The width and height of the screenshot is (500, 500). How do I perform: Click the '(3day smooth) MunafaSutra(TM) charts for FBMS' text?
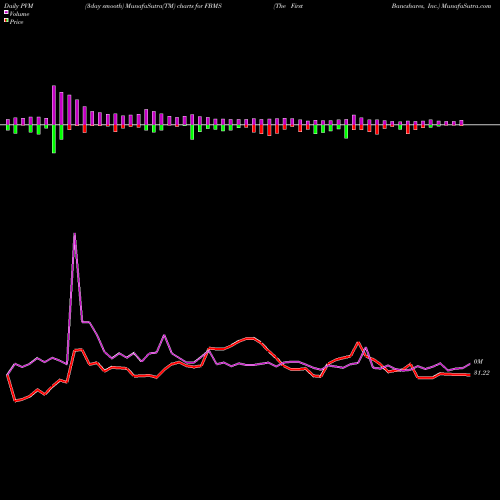[x=153, y=6]
